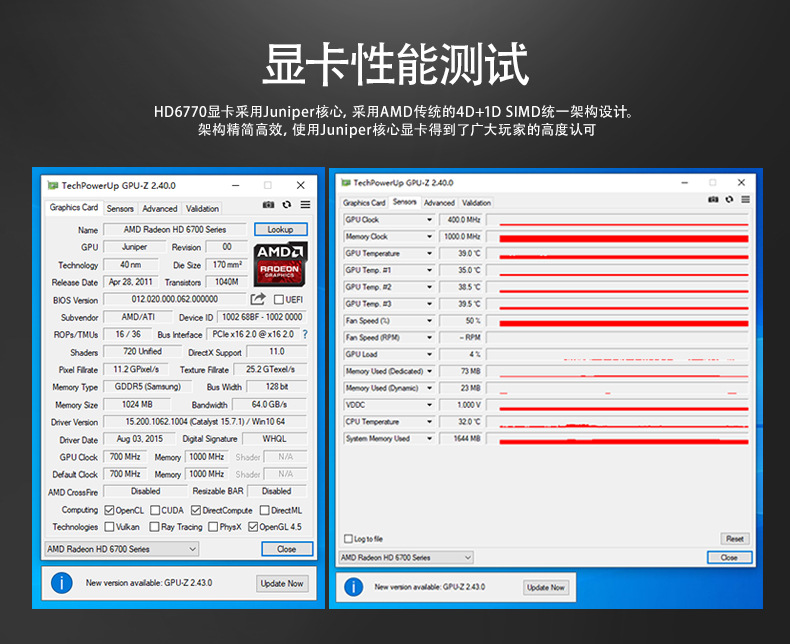Image resolution: width=790 pixels, height=644 pixels.
Task: Select Graphics Card tab in left window
Action: [74, 207]
